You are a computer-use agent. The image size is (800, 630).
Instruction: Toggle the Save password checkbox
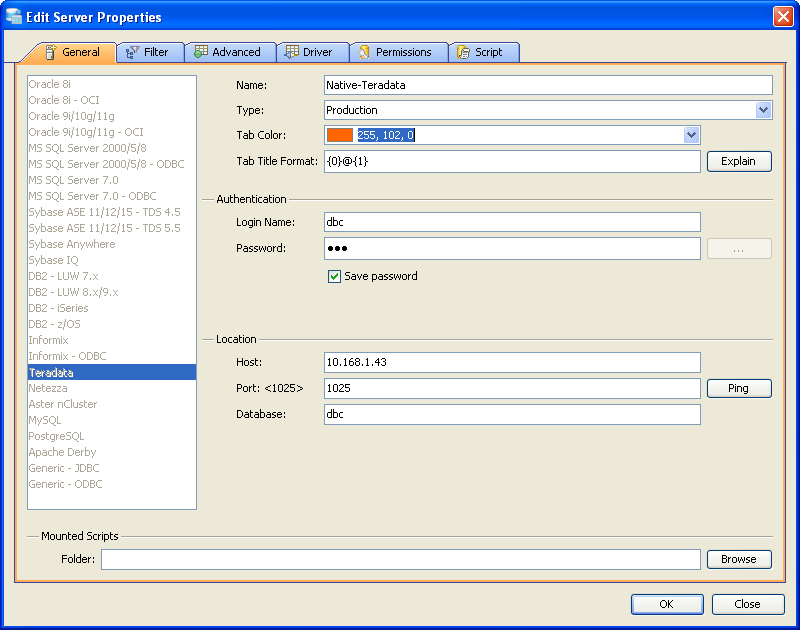(334, 276)
